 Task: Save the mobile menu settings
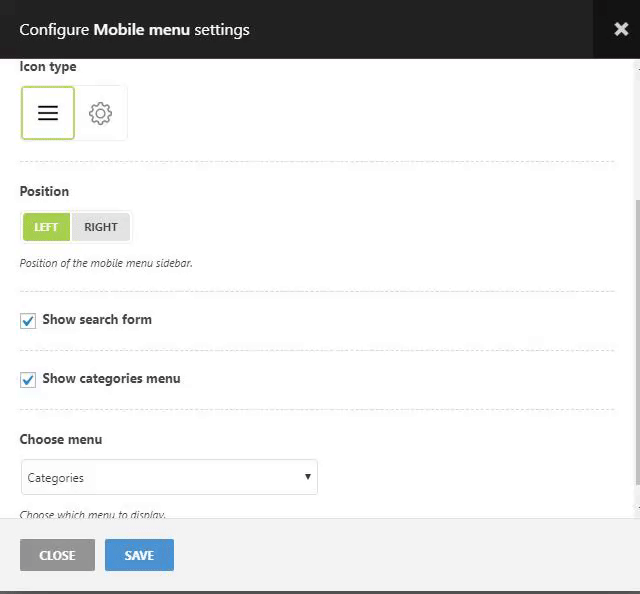pyautogui.click(x=139, y=555)
